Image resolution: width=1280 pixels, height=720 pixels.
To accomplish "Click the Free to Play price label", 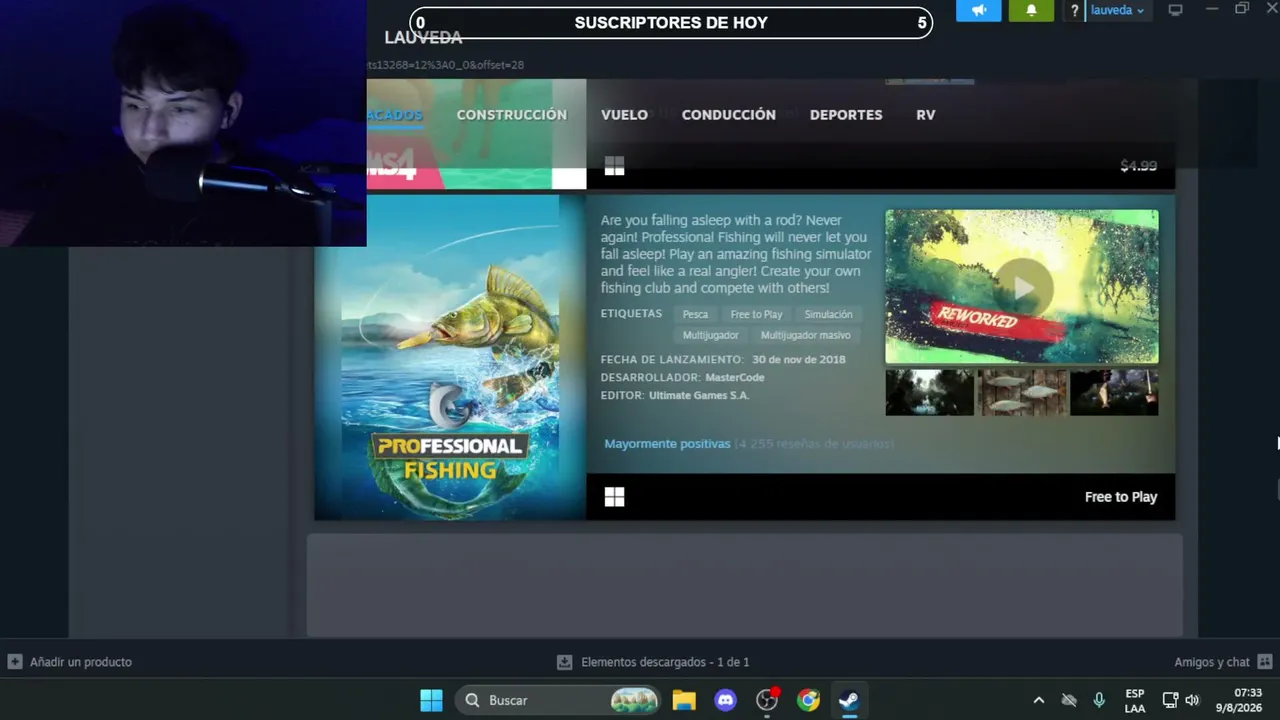I will pyautogui.click(x=1121, y=497).
